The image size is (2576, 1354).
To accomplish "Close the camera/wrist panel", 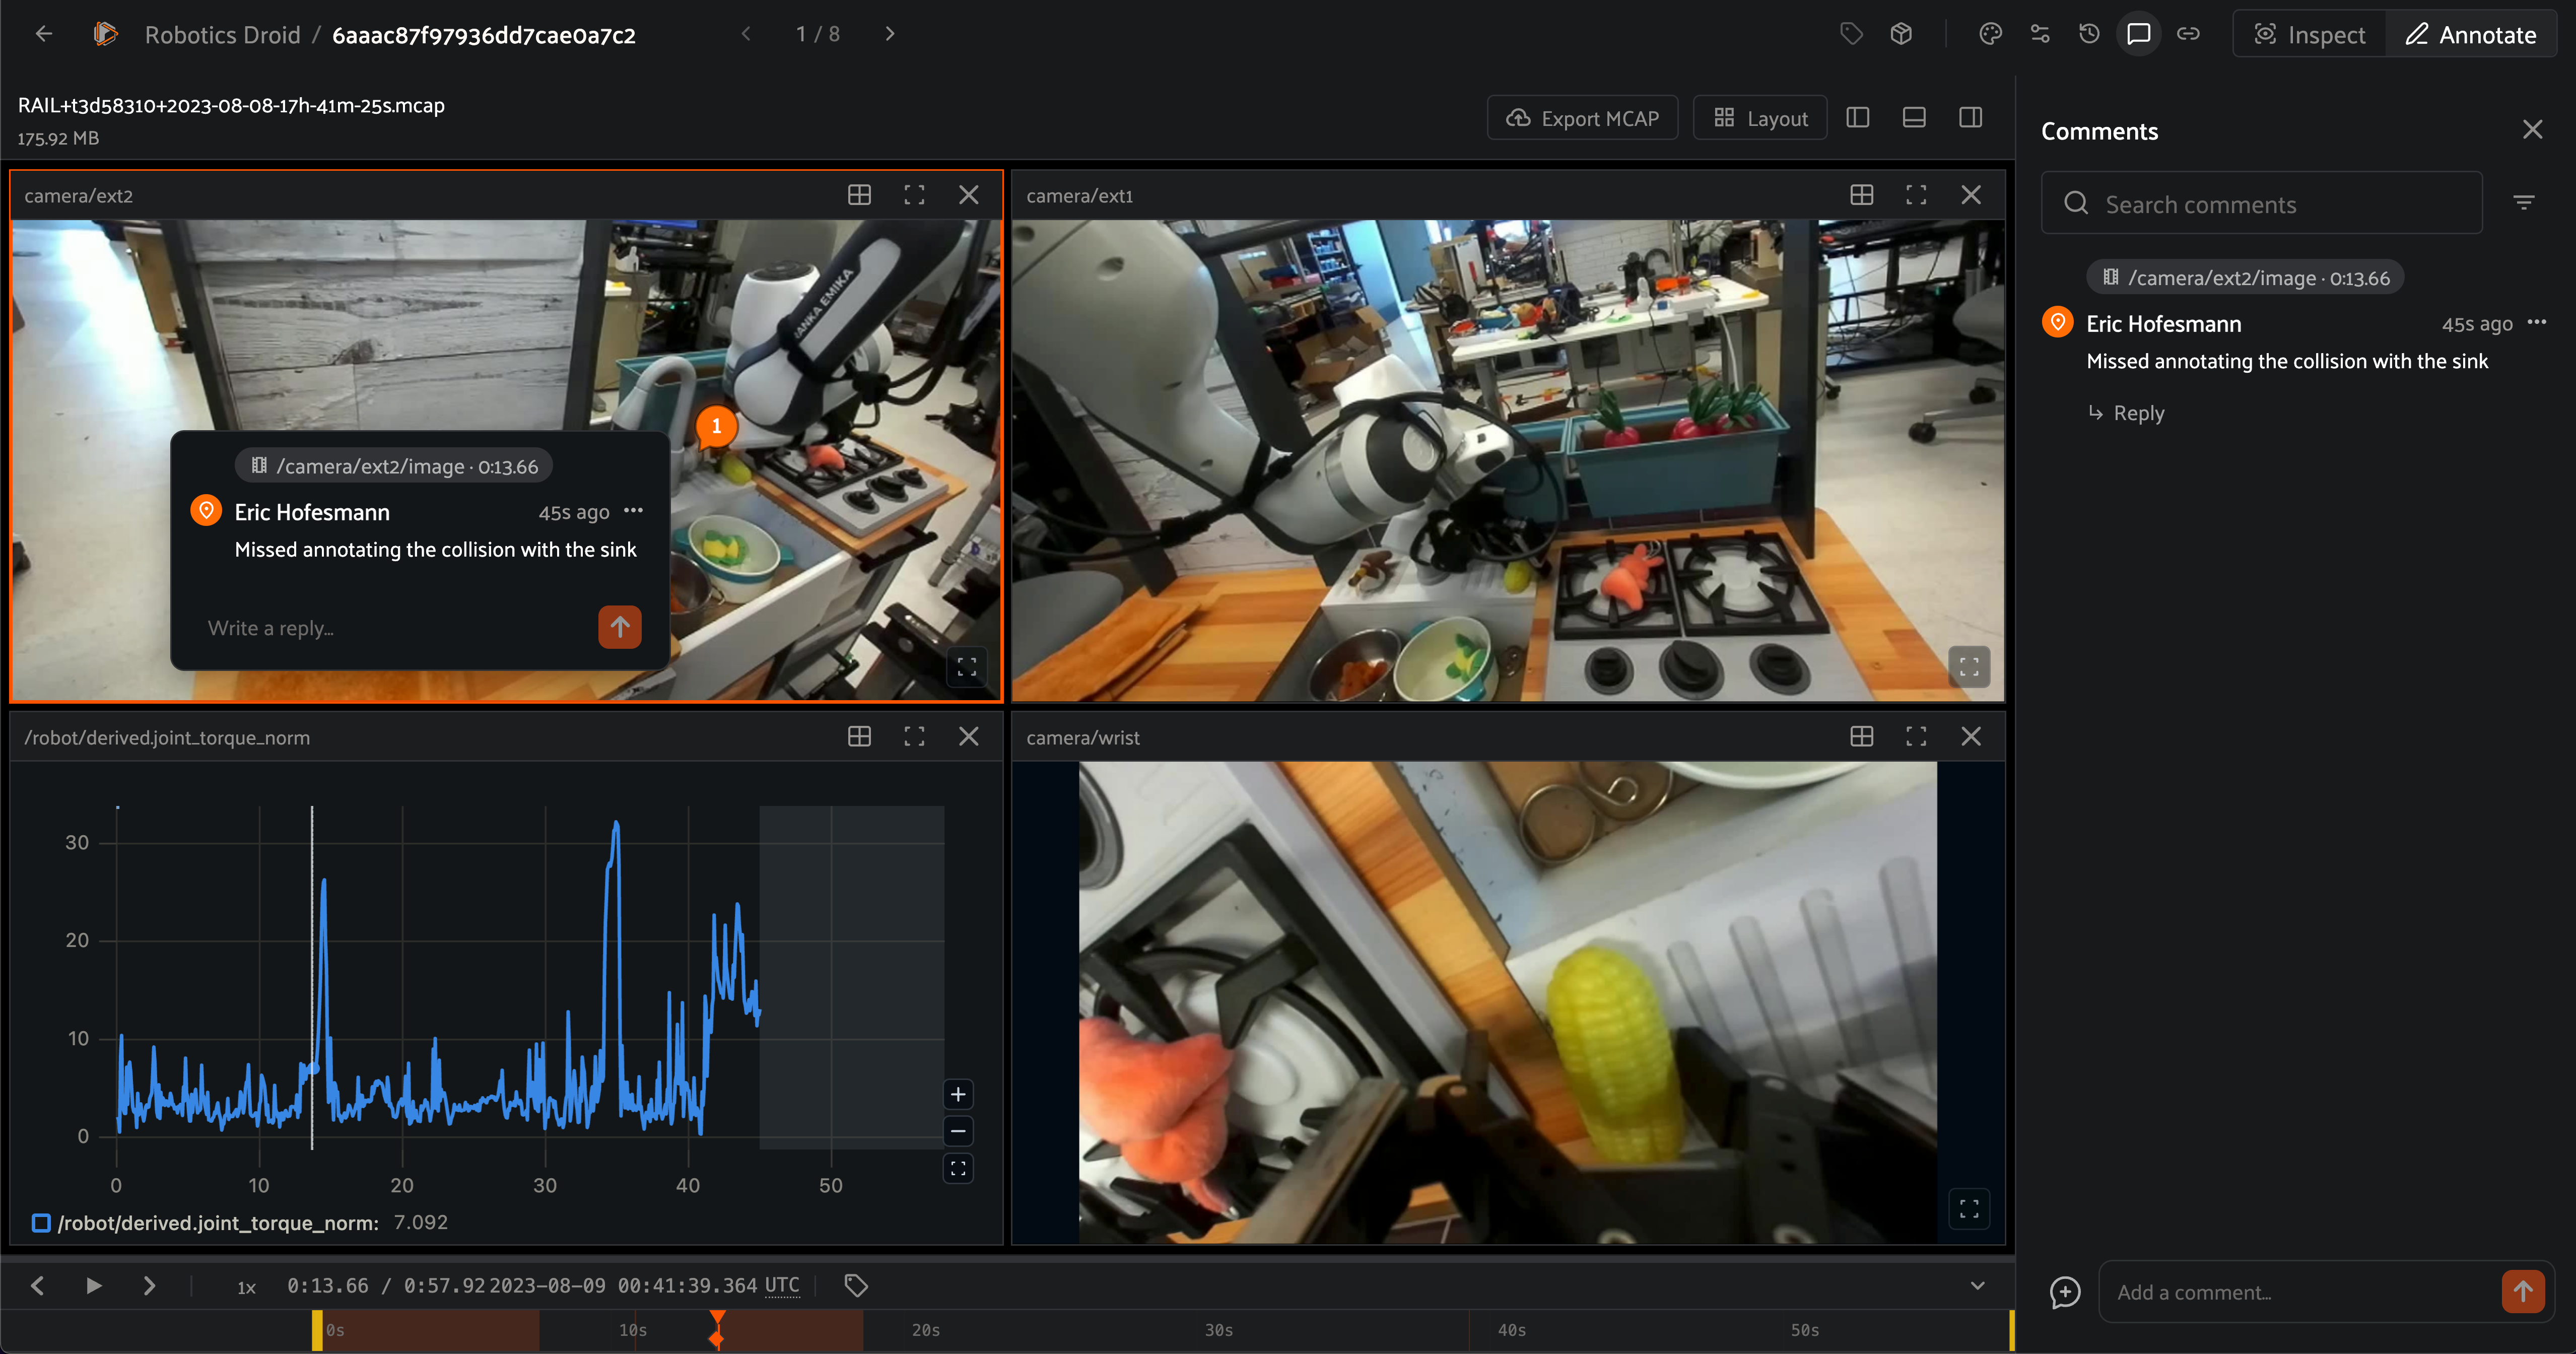I will (1971, 737).
